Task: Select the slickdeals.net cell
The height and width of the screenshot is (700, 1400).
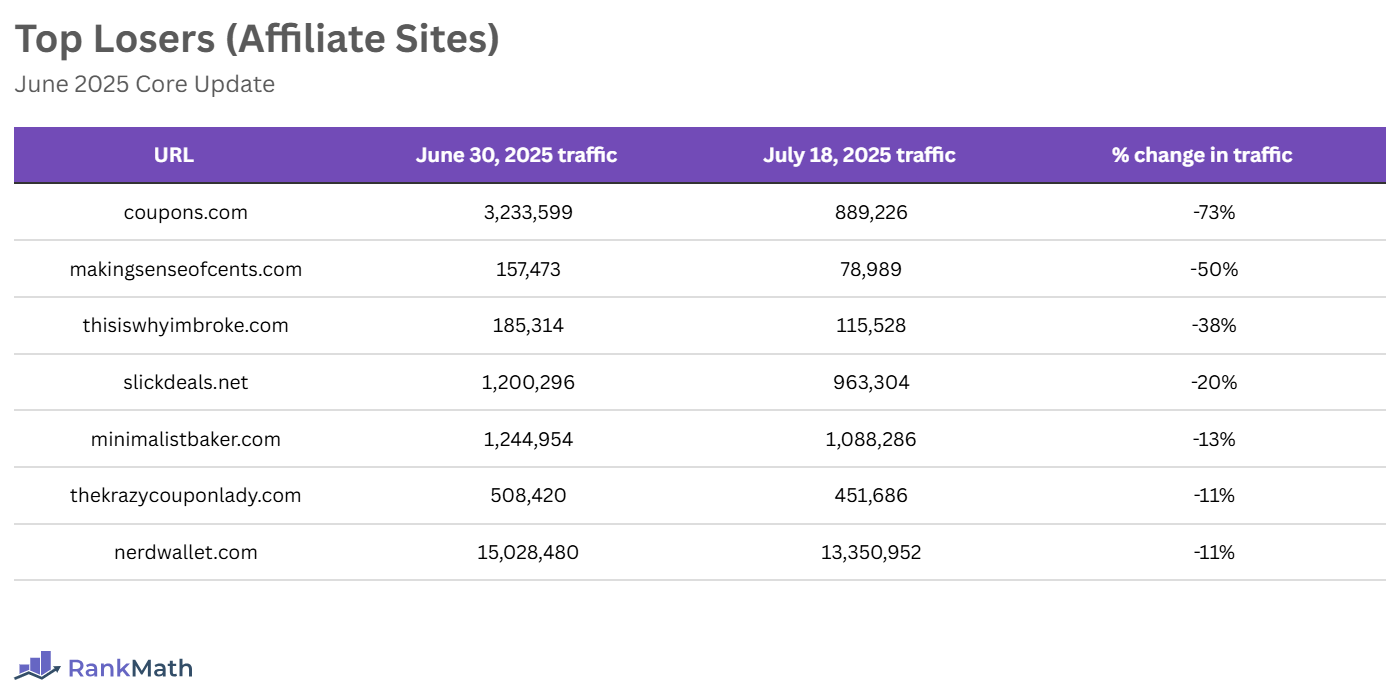Action: (186, 382)
